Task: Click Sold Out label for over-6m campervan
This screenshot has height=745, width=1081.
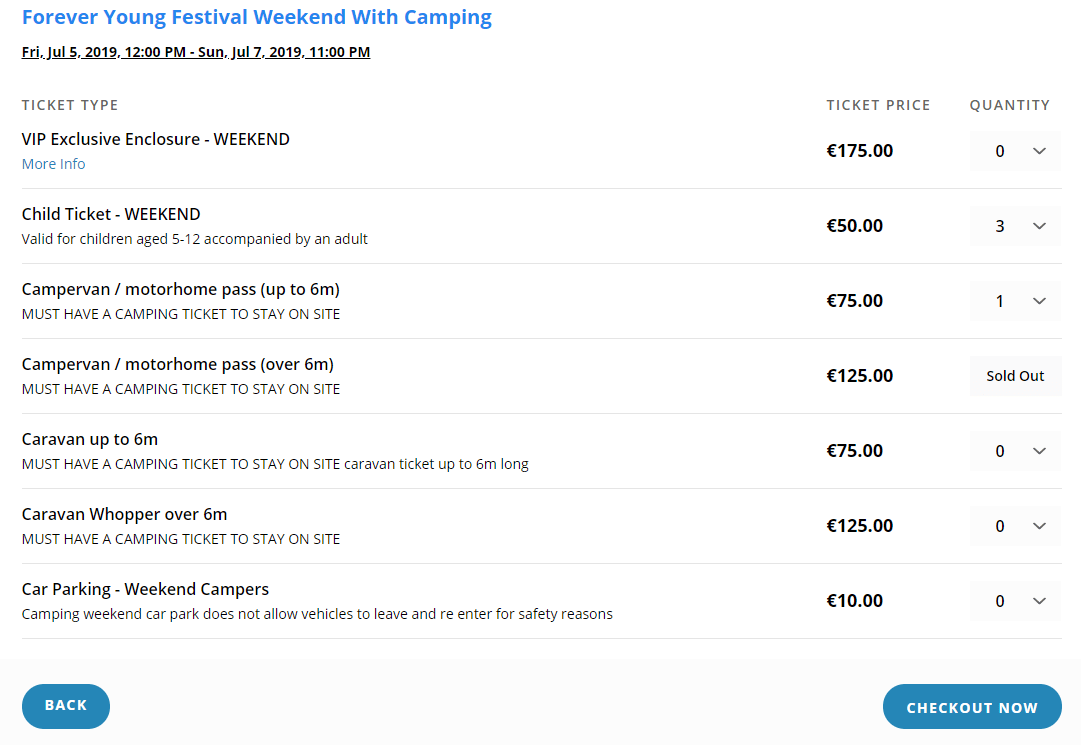Action: (x=1015, y=376)
